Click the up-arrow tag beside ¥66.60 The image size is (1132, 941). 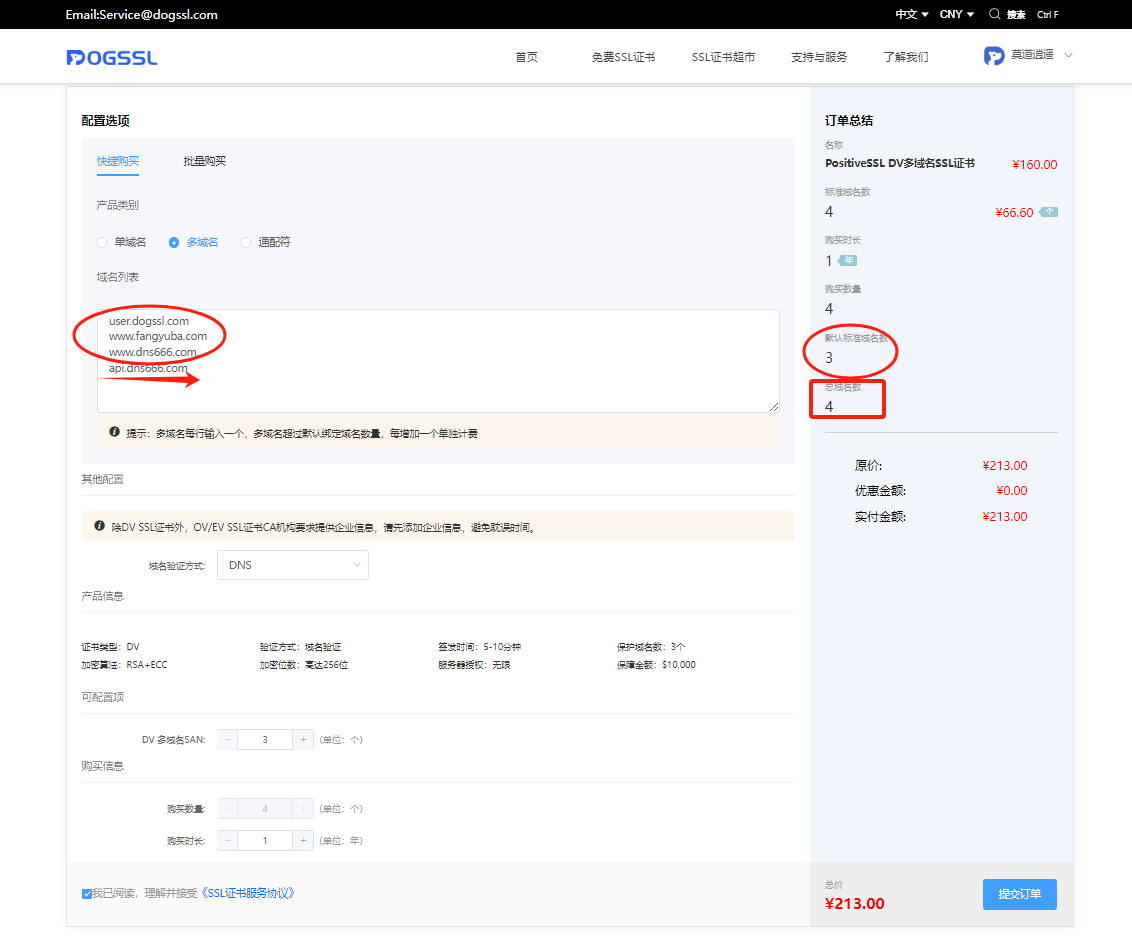pos(1048,212)
